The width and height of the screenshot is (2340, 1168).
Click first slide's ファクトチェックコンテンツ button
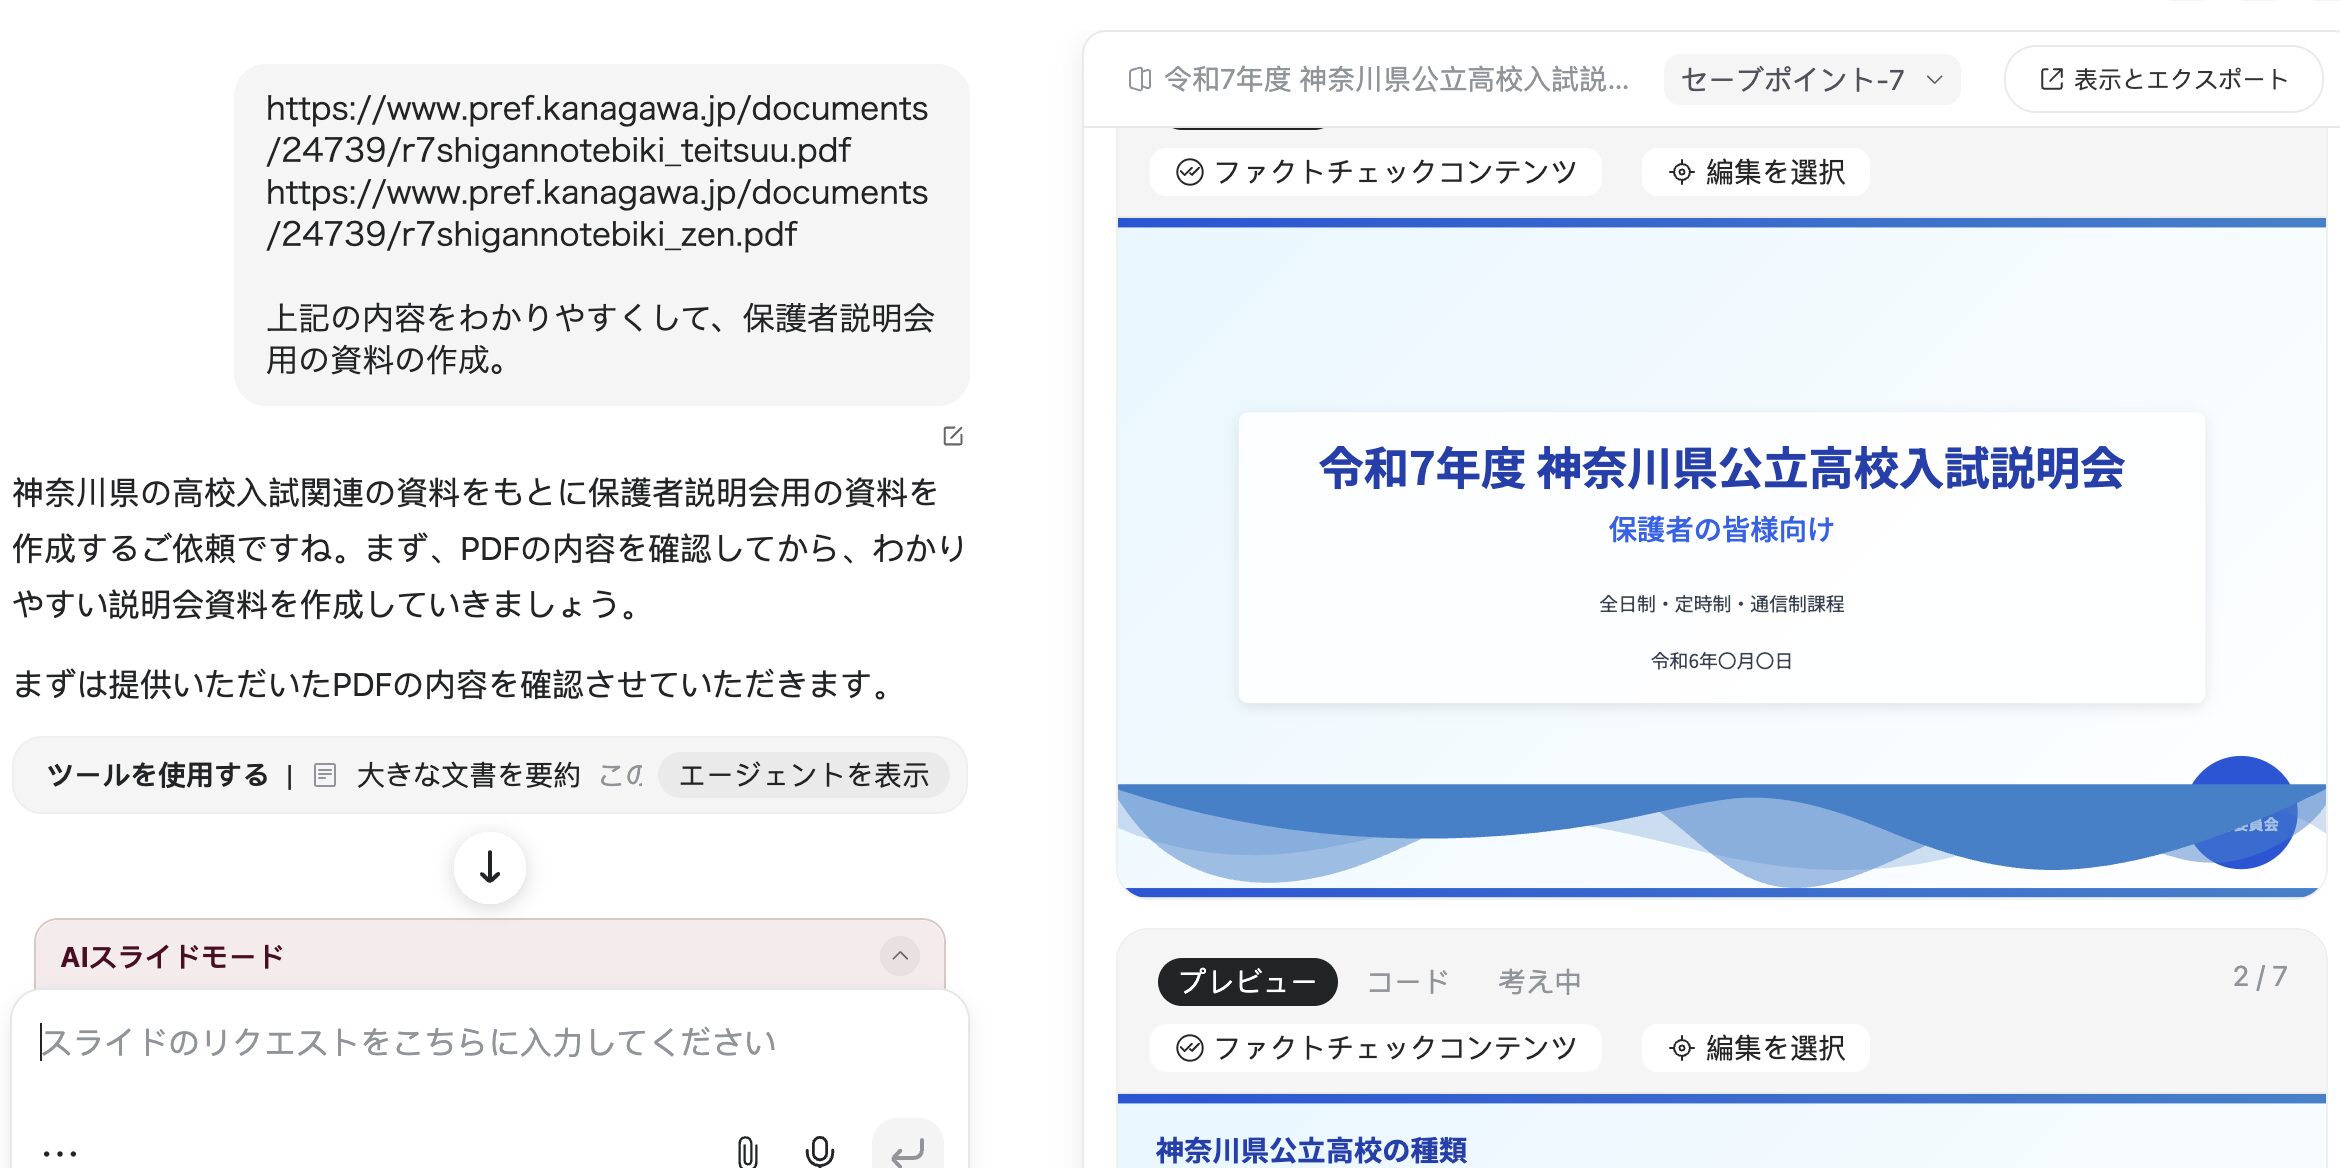(x=1376, y=172)
